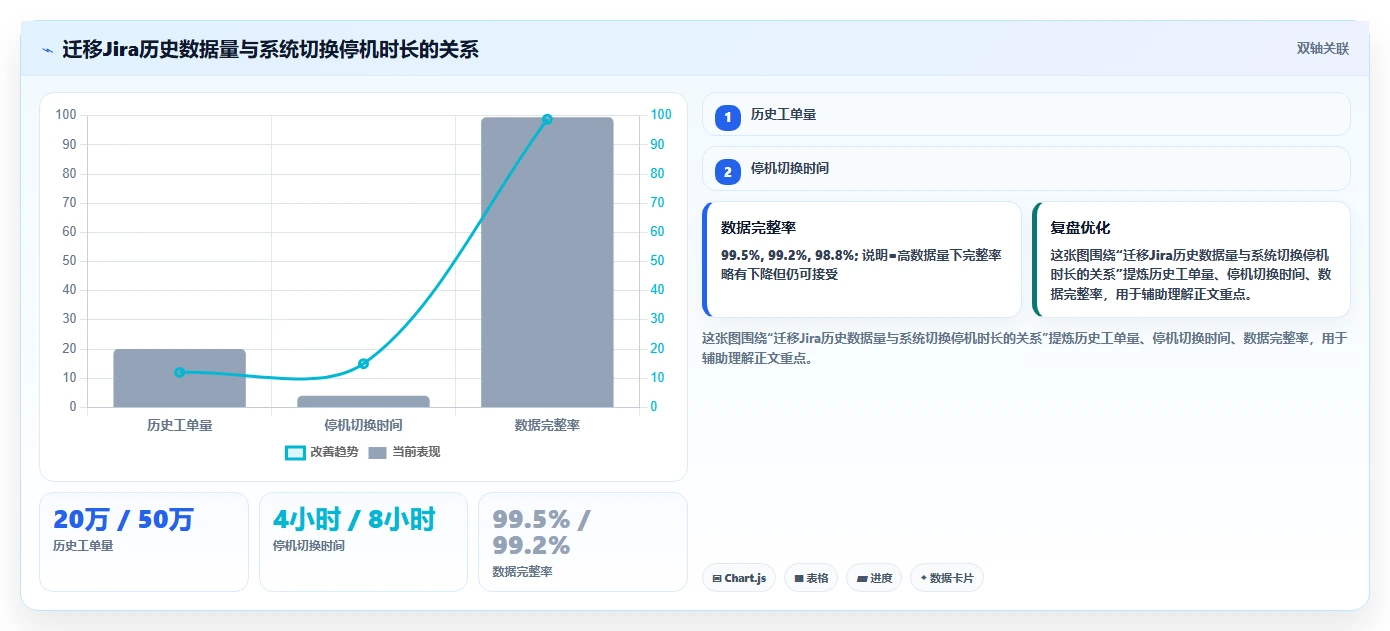
Task: Select the 停机切换时间 list row
Action: point(1026,169)
